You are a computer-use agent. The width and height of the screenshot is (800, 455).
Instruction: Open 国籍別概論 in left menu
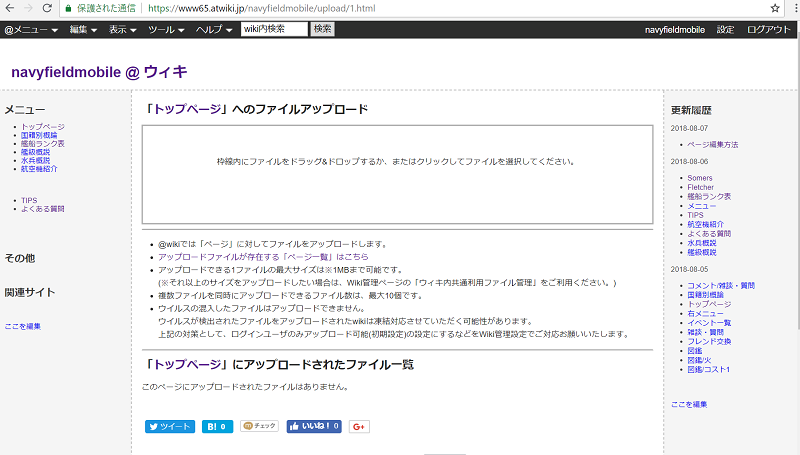39,135
